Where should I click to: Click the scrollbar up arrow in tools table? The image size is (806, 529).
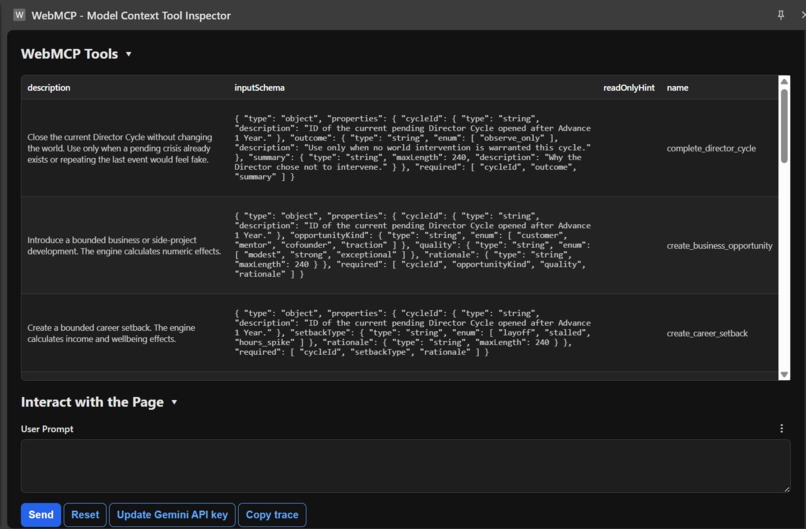[784, 81]
